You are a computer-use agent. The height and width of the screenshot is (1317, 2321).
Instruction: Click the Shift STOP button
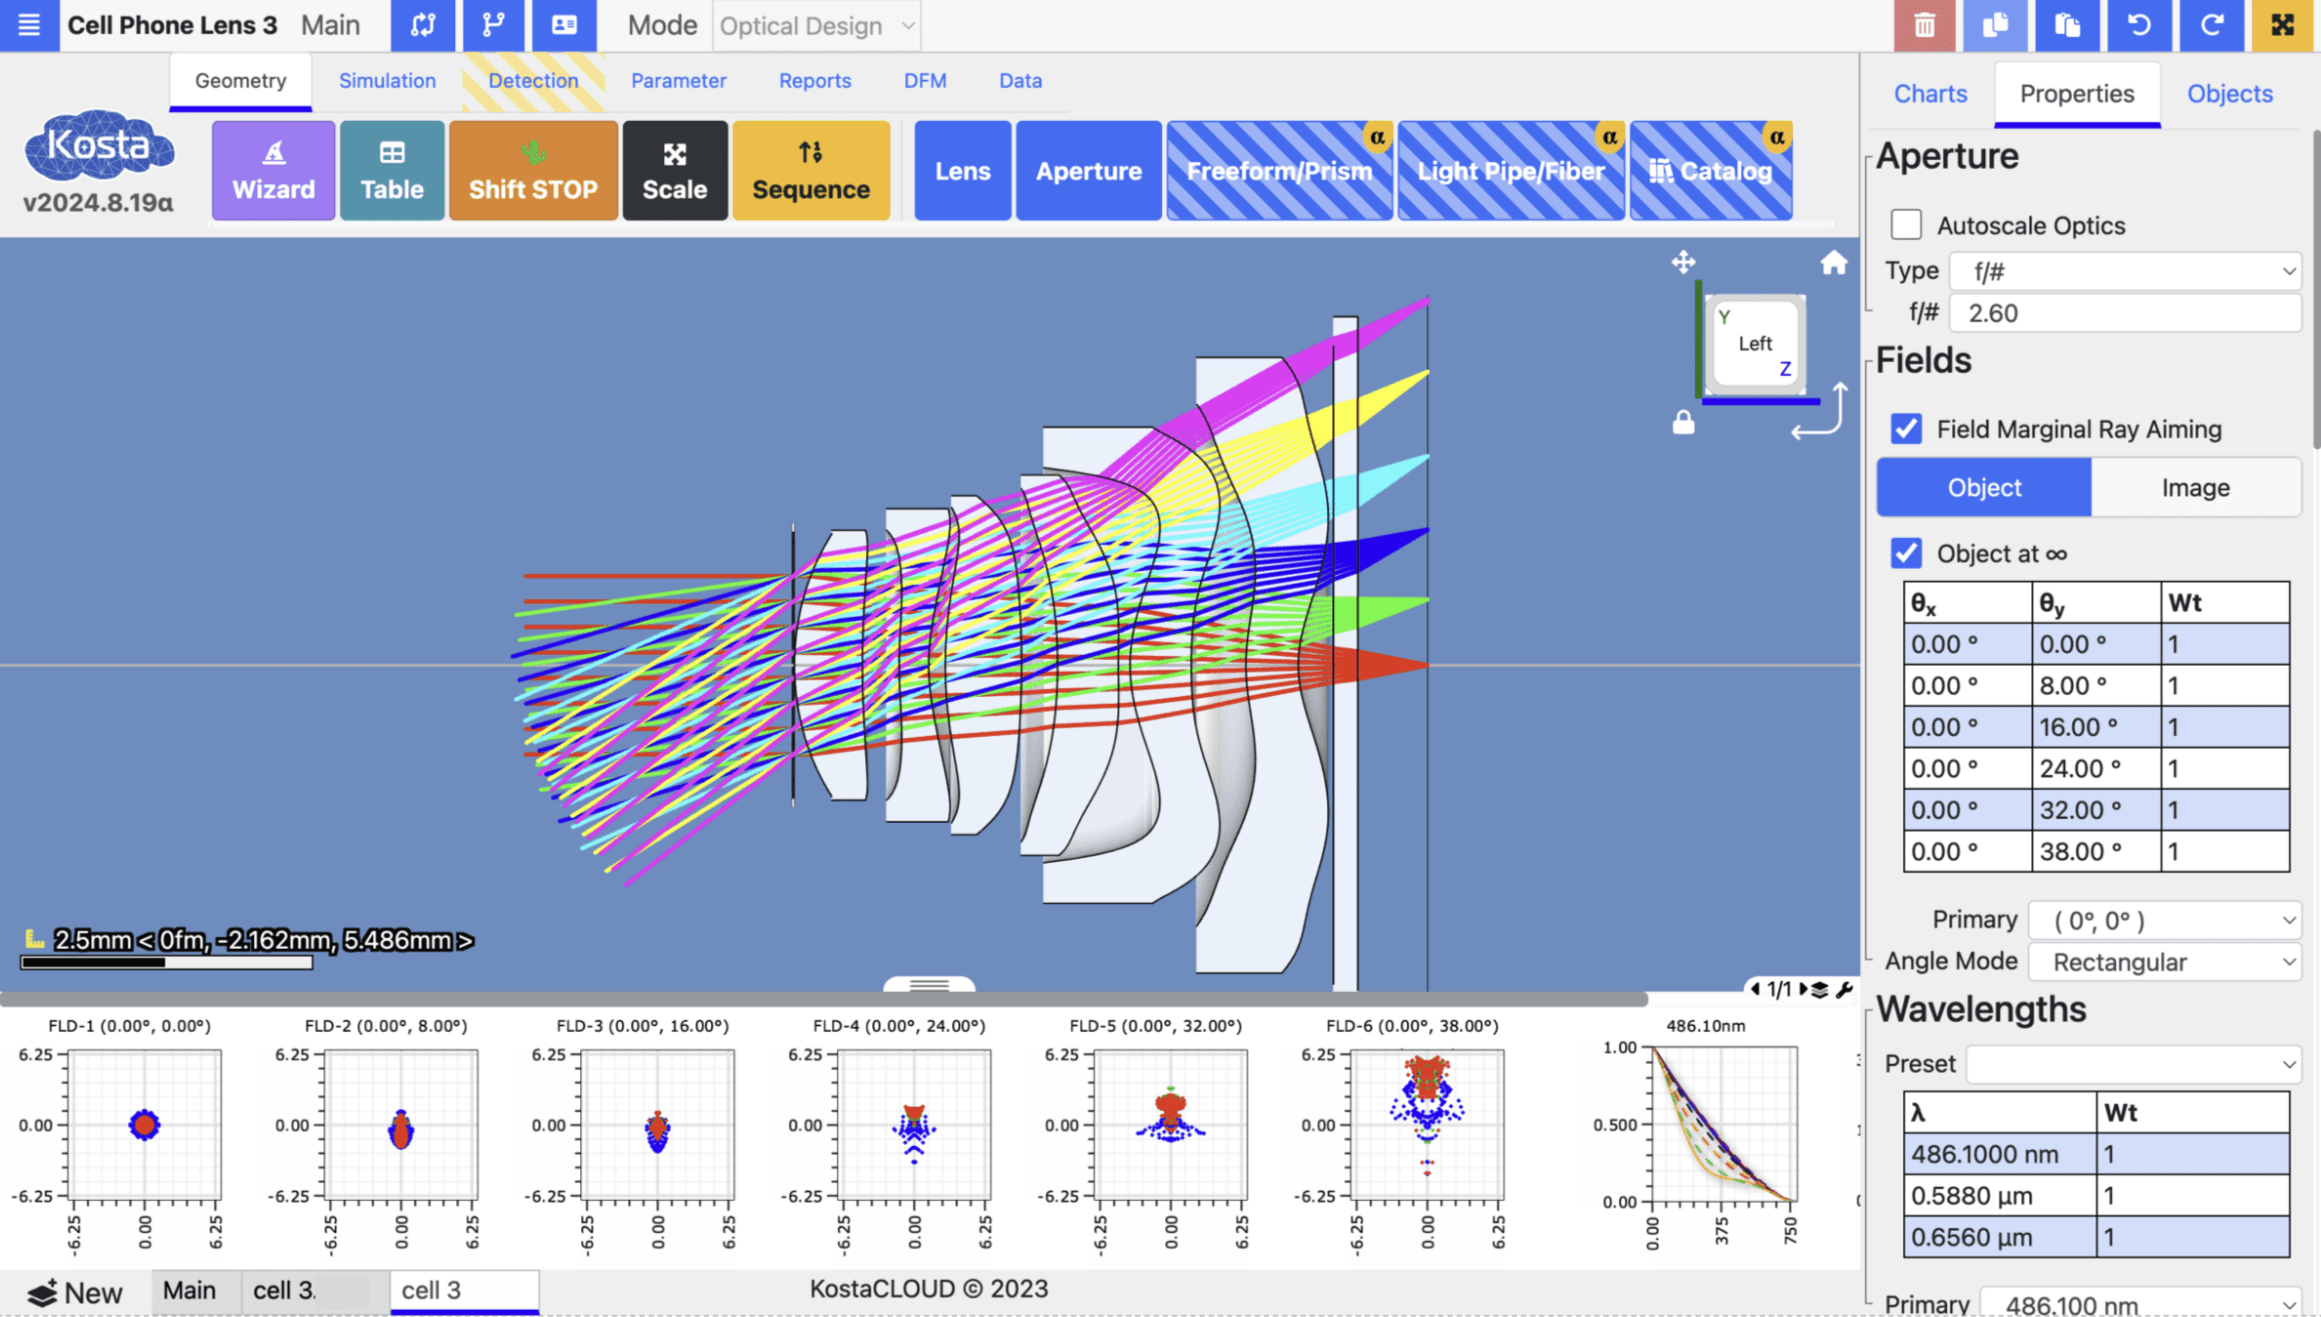point(533,171)
